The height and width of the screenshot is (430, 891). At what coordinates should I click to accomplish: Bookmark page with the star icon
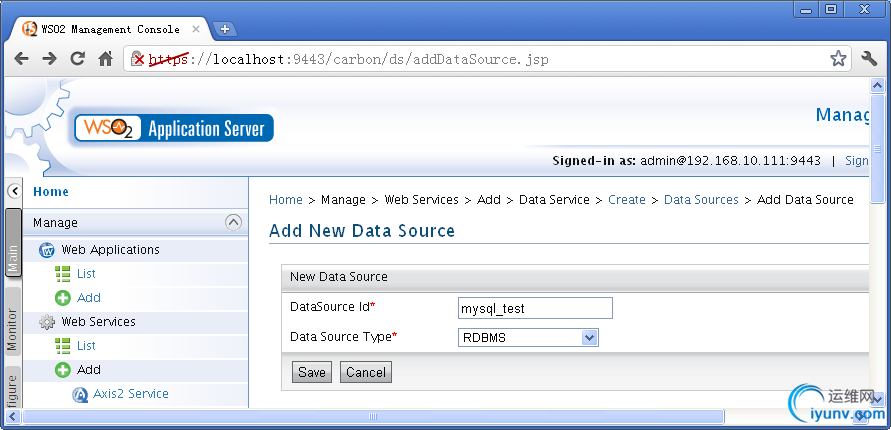tap(838, 59)
